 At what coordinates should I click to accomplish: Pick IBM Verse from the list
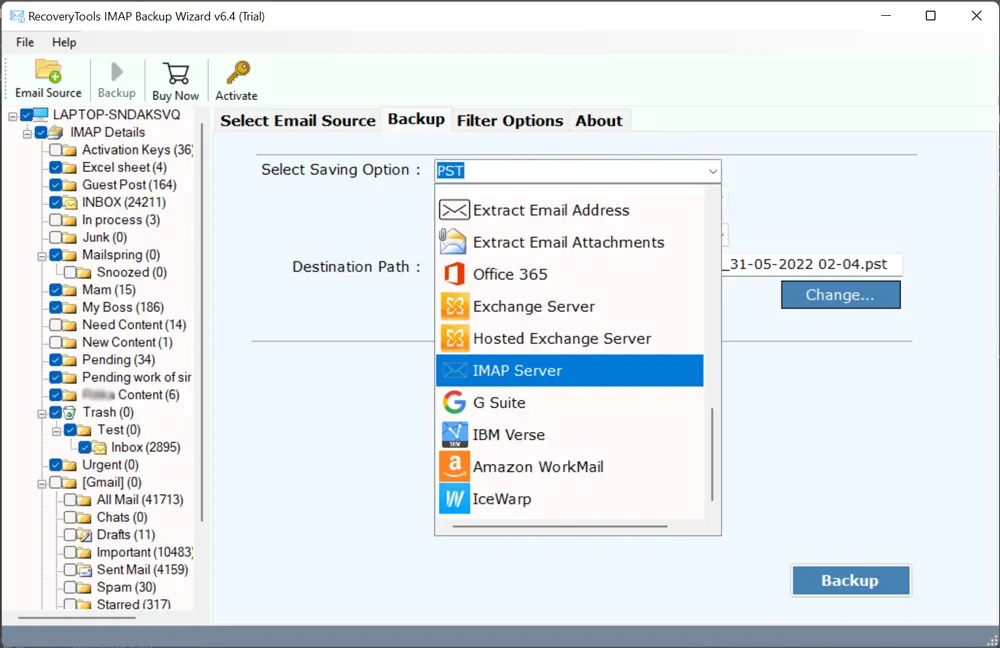(508, 435)
